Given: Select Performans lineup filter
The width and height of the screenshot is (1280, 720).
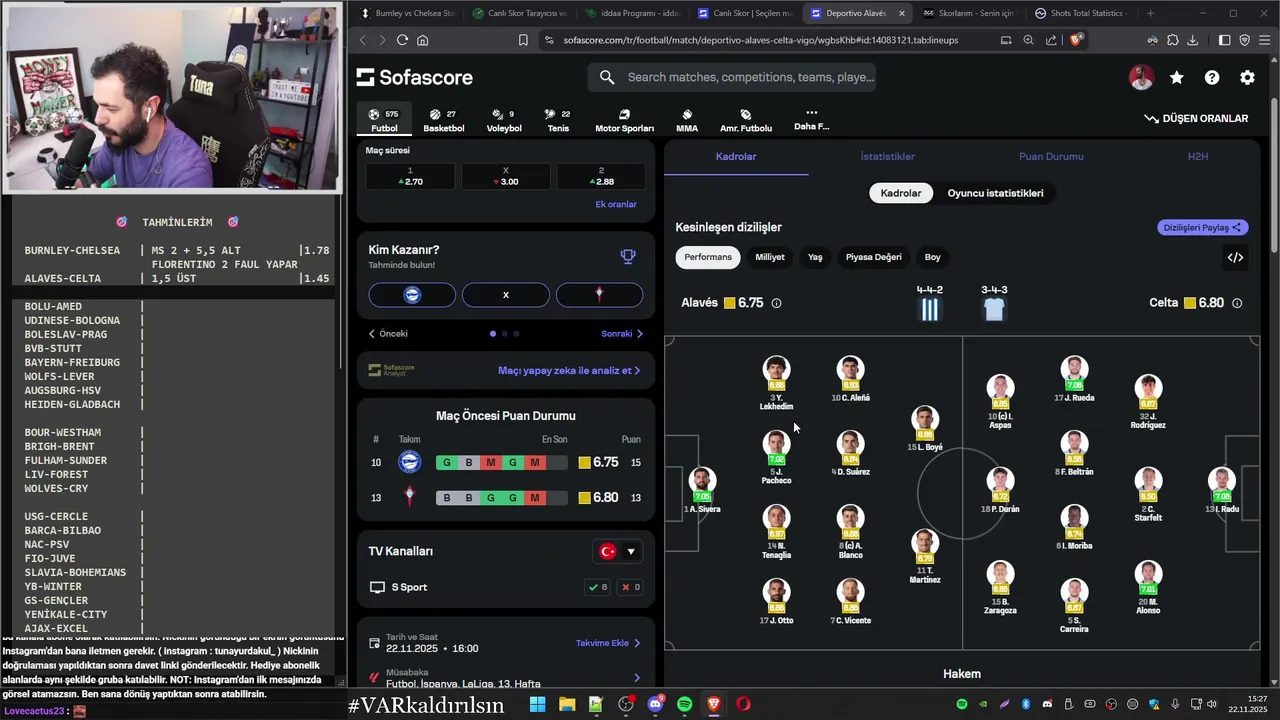Looking at the screenshot, I should (x=708, y=257).
